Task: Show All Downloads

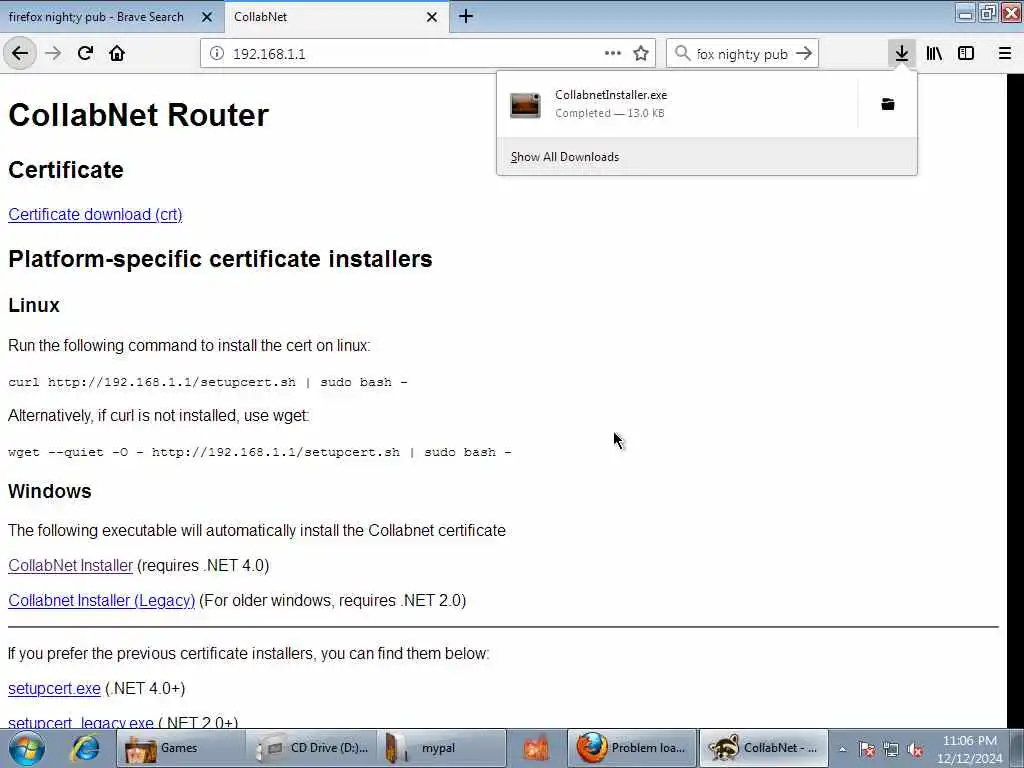Action: point(565,157)
